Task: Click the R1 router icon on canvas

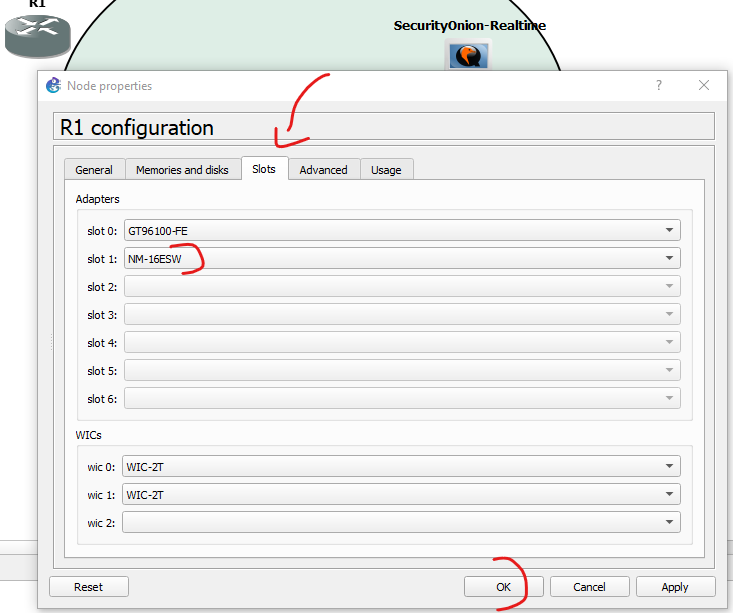Action: 37,36
